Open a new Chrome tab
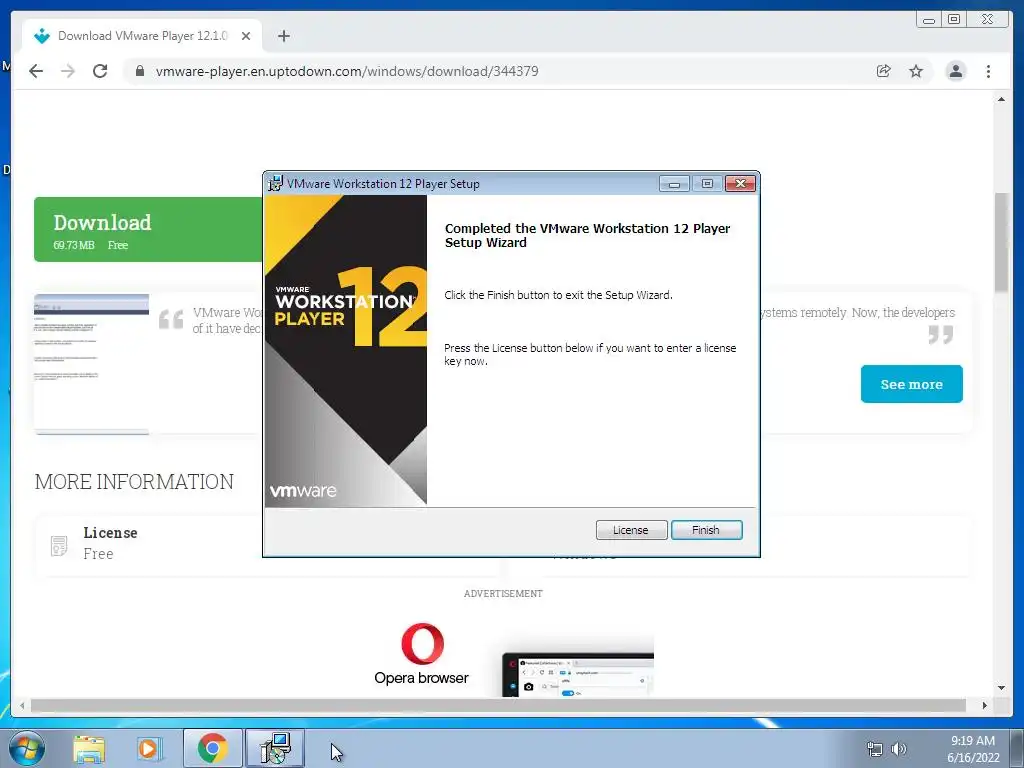Screen dimensions: 1024x768 (283, 36)
